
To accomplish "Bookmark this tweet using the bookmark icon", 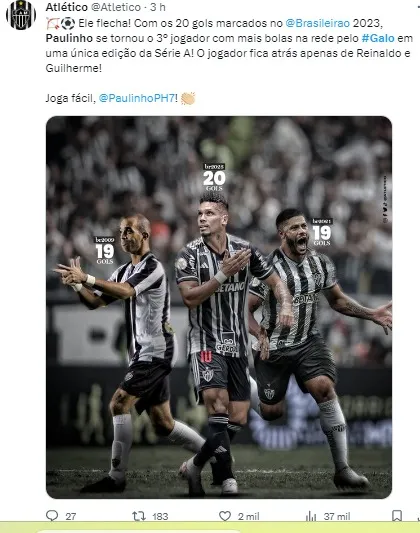I will 397,516.
